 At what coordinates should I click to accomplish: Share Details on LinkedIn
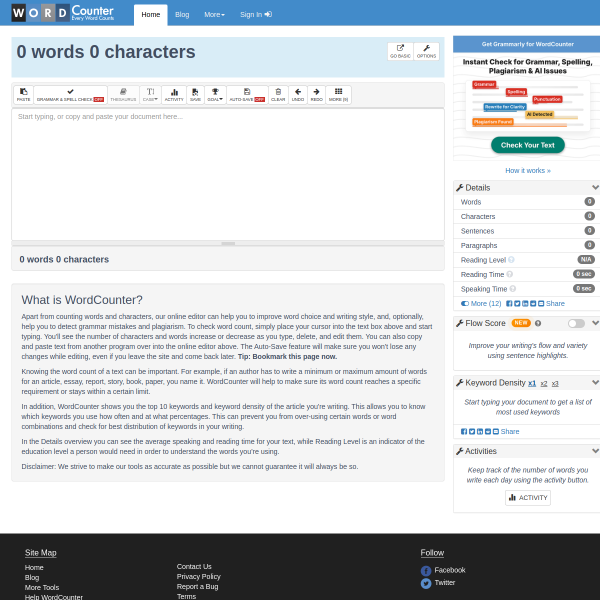pos(525,303)
